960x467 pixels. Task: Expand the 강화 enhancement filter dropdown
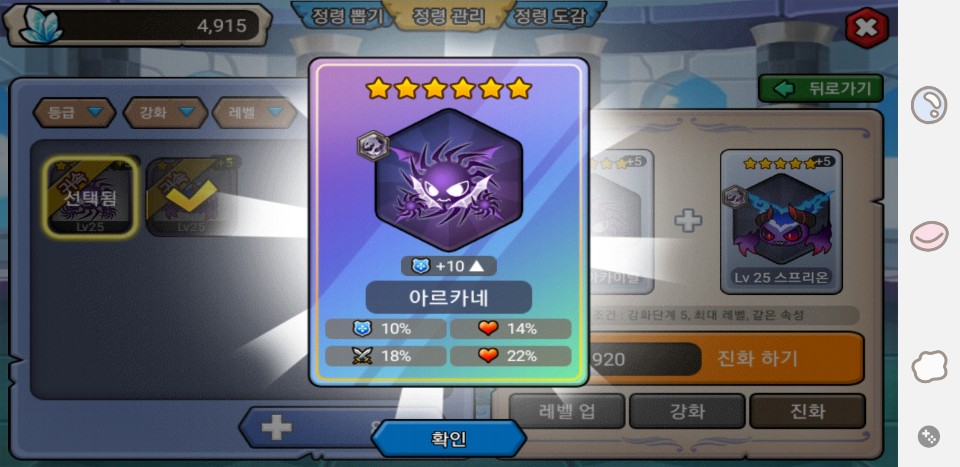tap(165, 113)
